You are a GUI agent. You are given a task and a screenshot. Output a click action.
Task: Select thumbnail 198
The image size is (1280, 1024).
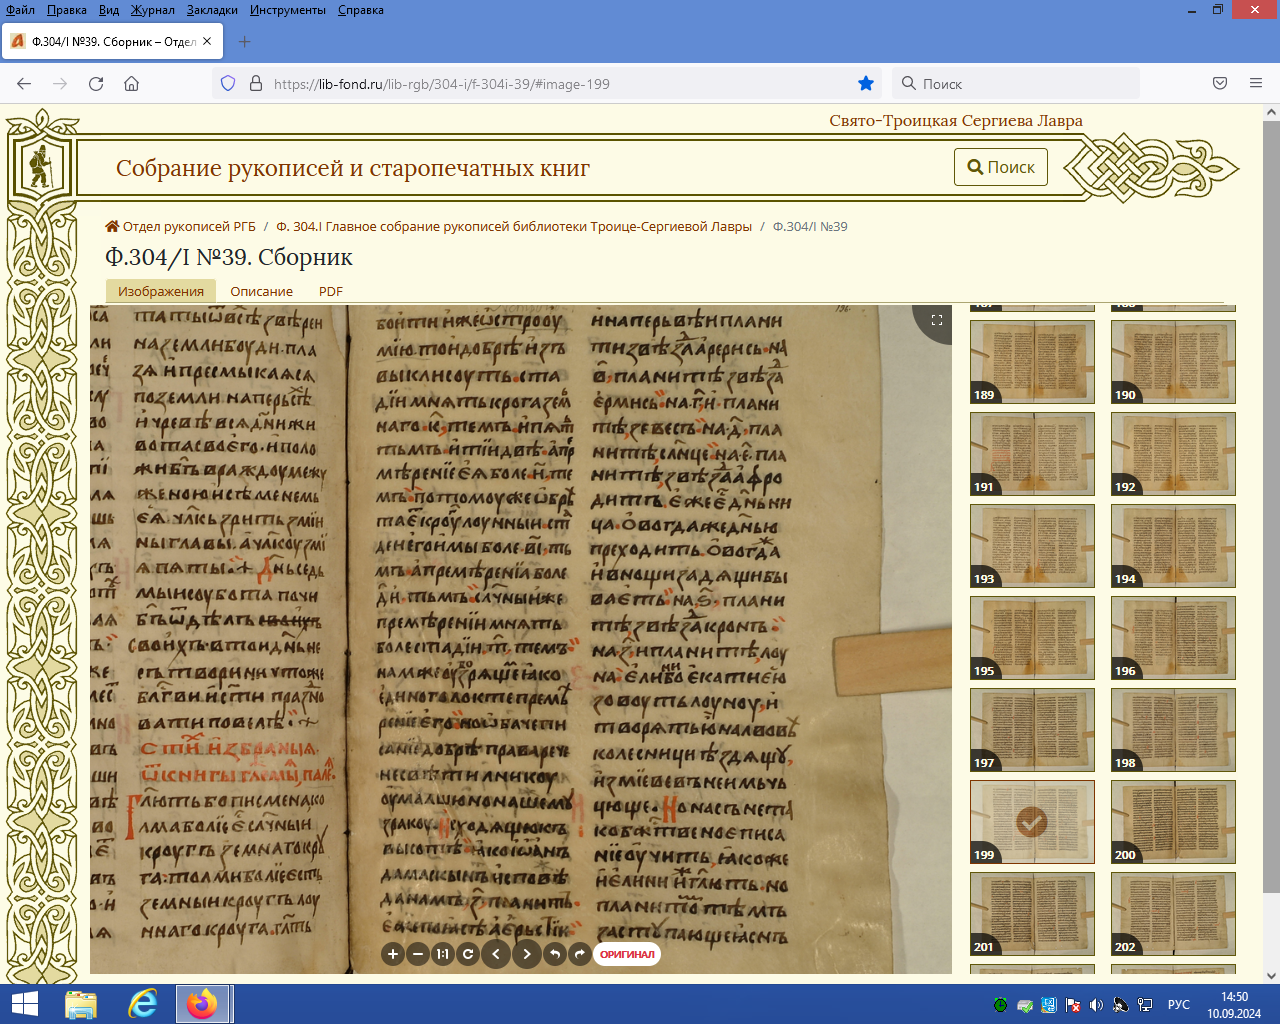(x=1173, y=730)
